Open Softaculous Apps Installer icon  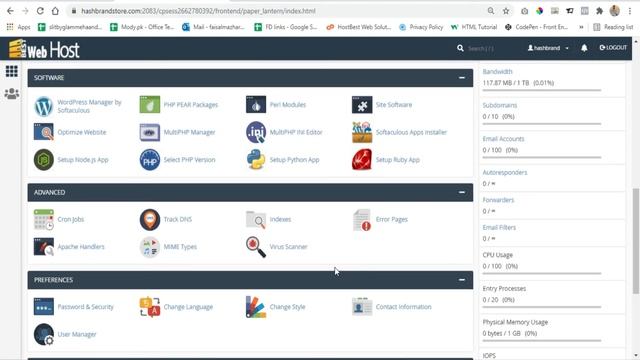[x=362, y=132]
